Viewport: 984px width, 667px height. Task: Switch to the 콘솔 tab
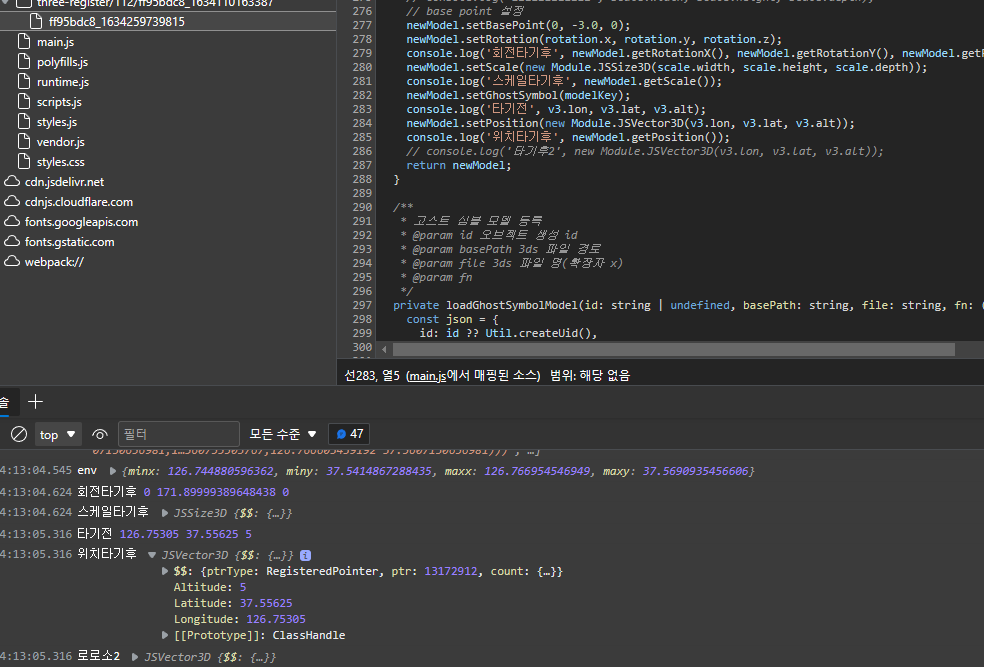click(x=6, y=401)
